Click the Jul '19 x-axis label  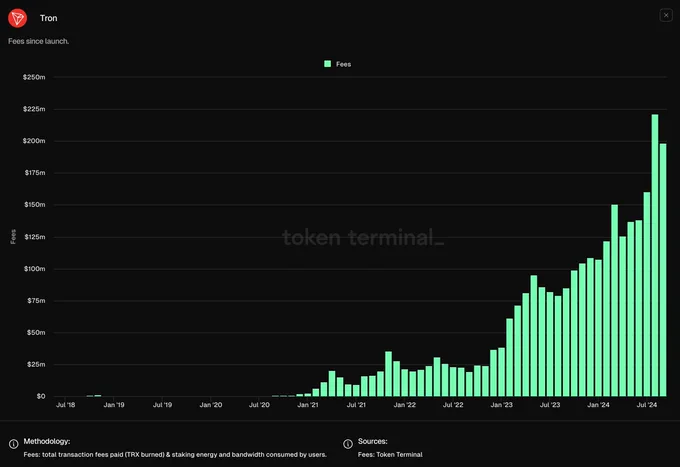[162, 405]
